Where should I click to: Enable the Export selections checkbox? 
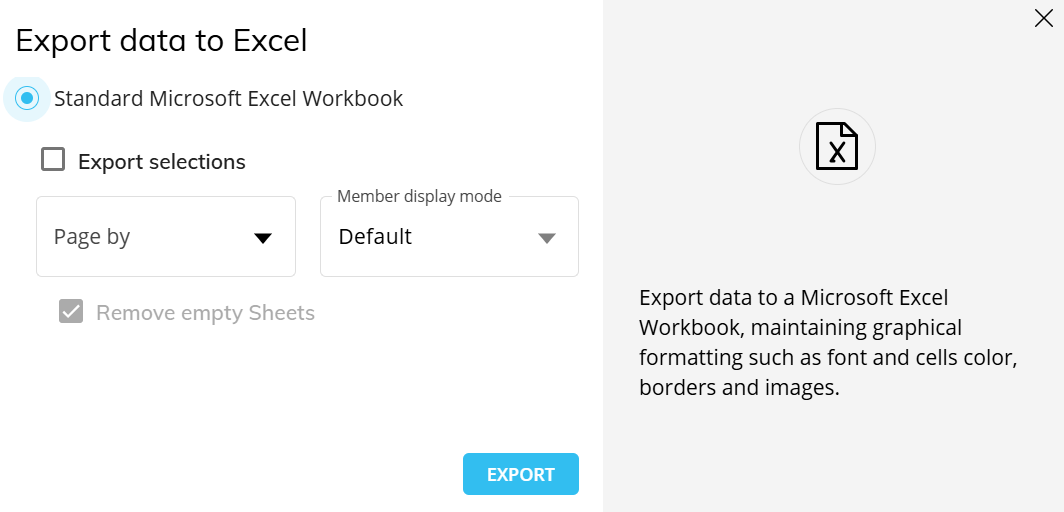pos(53,160)
